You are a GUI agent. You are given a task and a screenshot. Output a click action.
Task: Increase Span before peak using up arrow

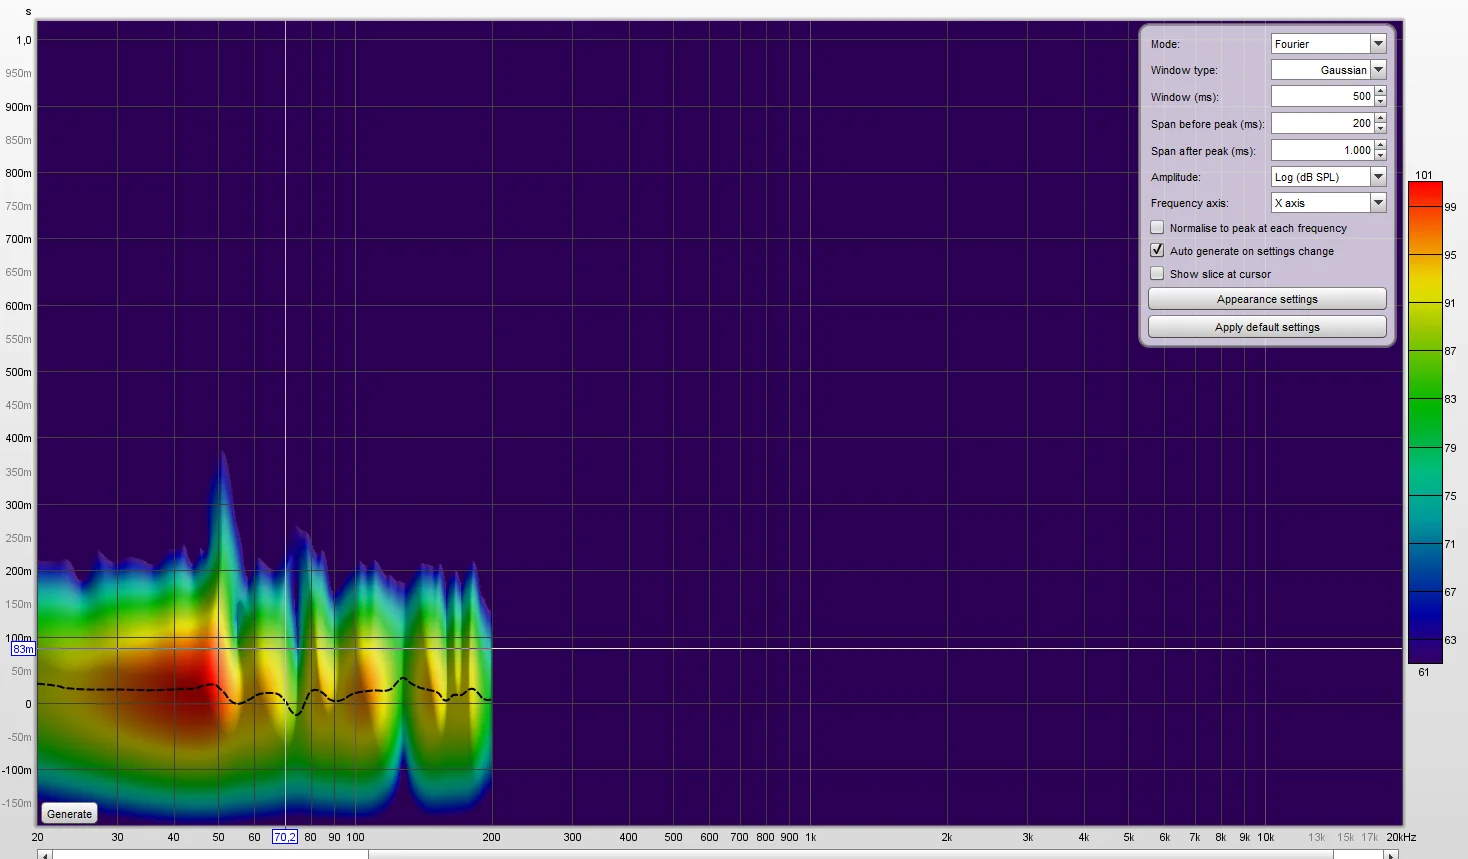pos(1381,119)
